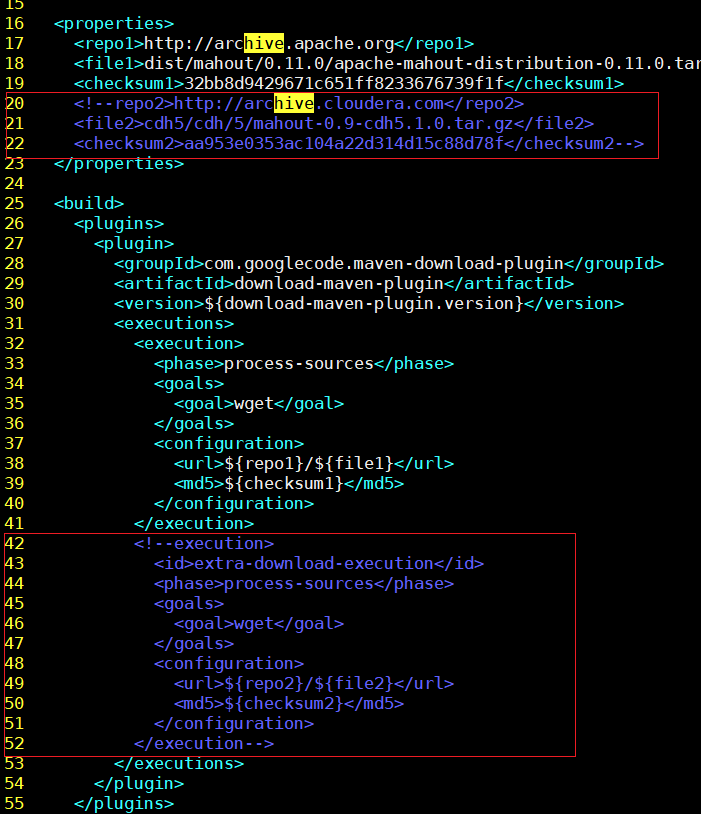Click the commented goals opening tag on line 45
The image size is (701, 814).
[189, 604]
